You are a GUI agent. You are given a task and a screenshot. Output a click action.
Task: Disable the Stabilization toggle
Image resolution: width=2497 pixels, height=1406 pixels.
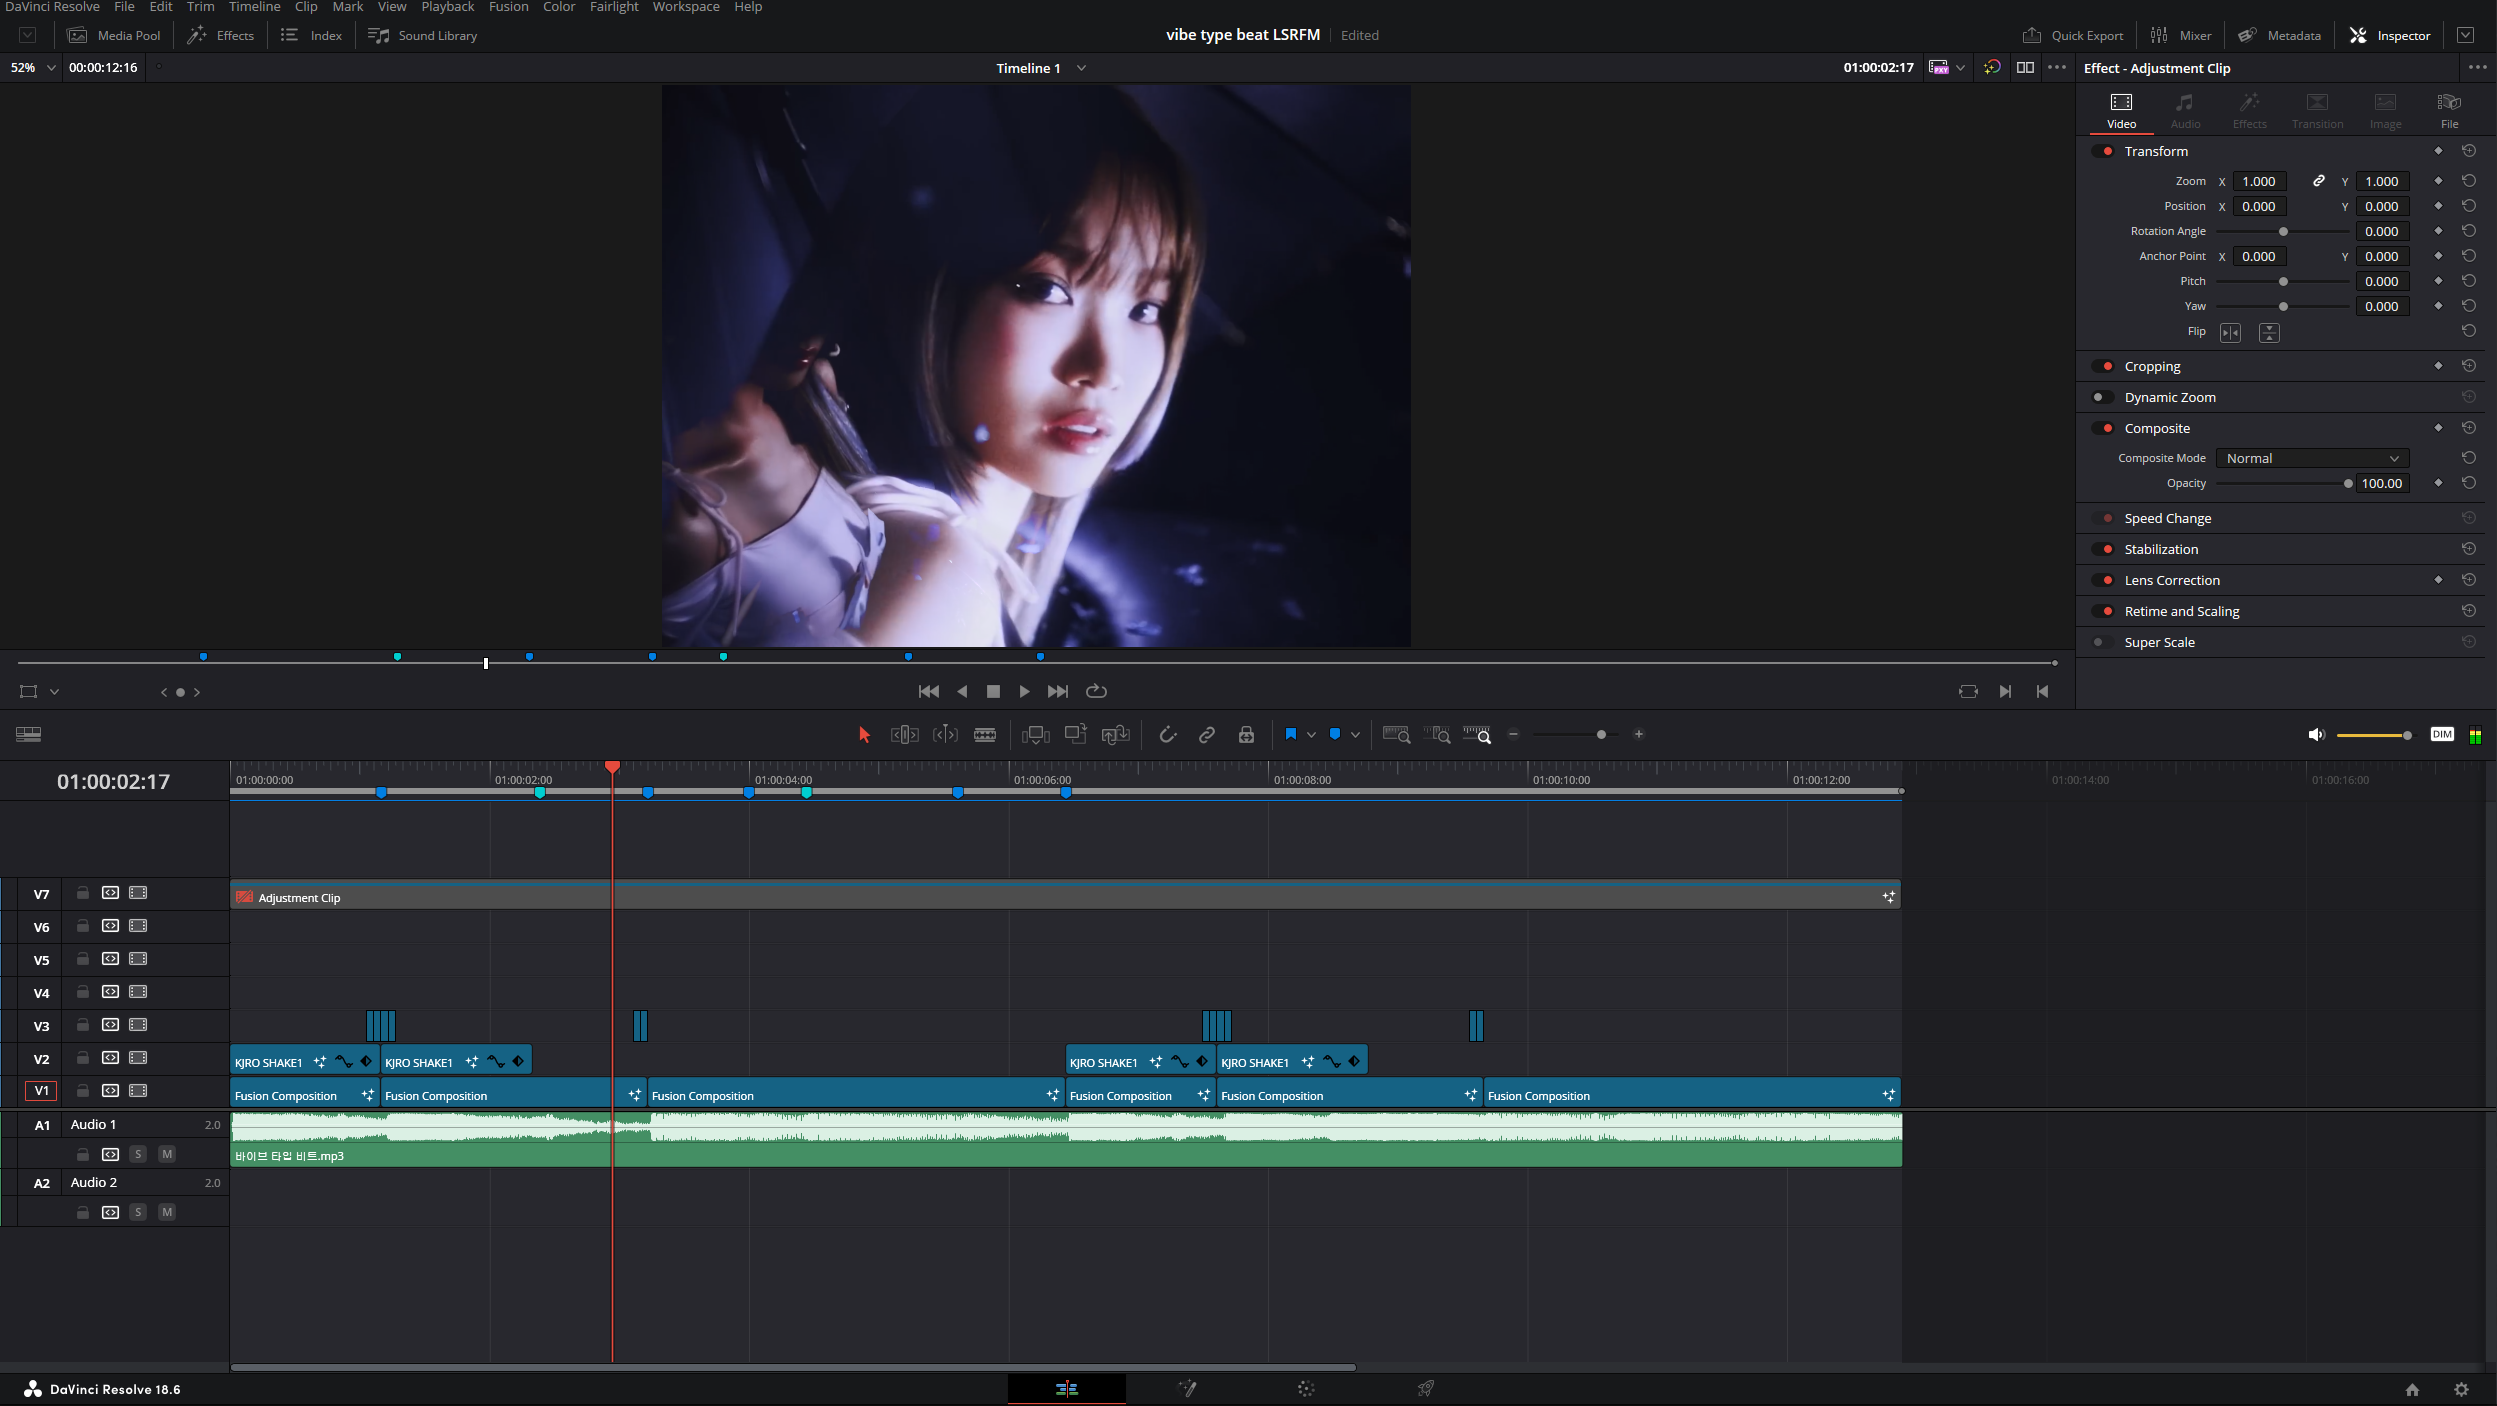[x=2102, y=549]
